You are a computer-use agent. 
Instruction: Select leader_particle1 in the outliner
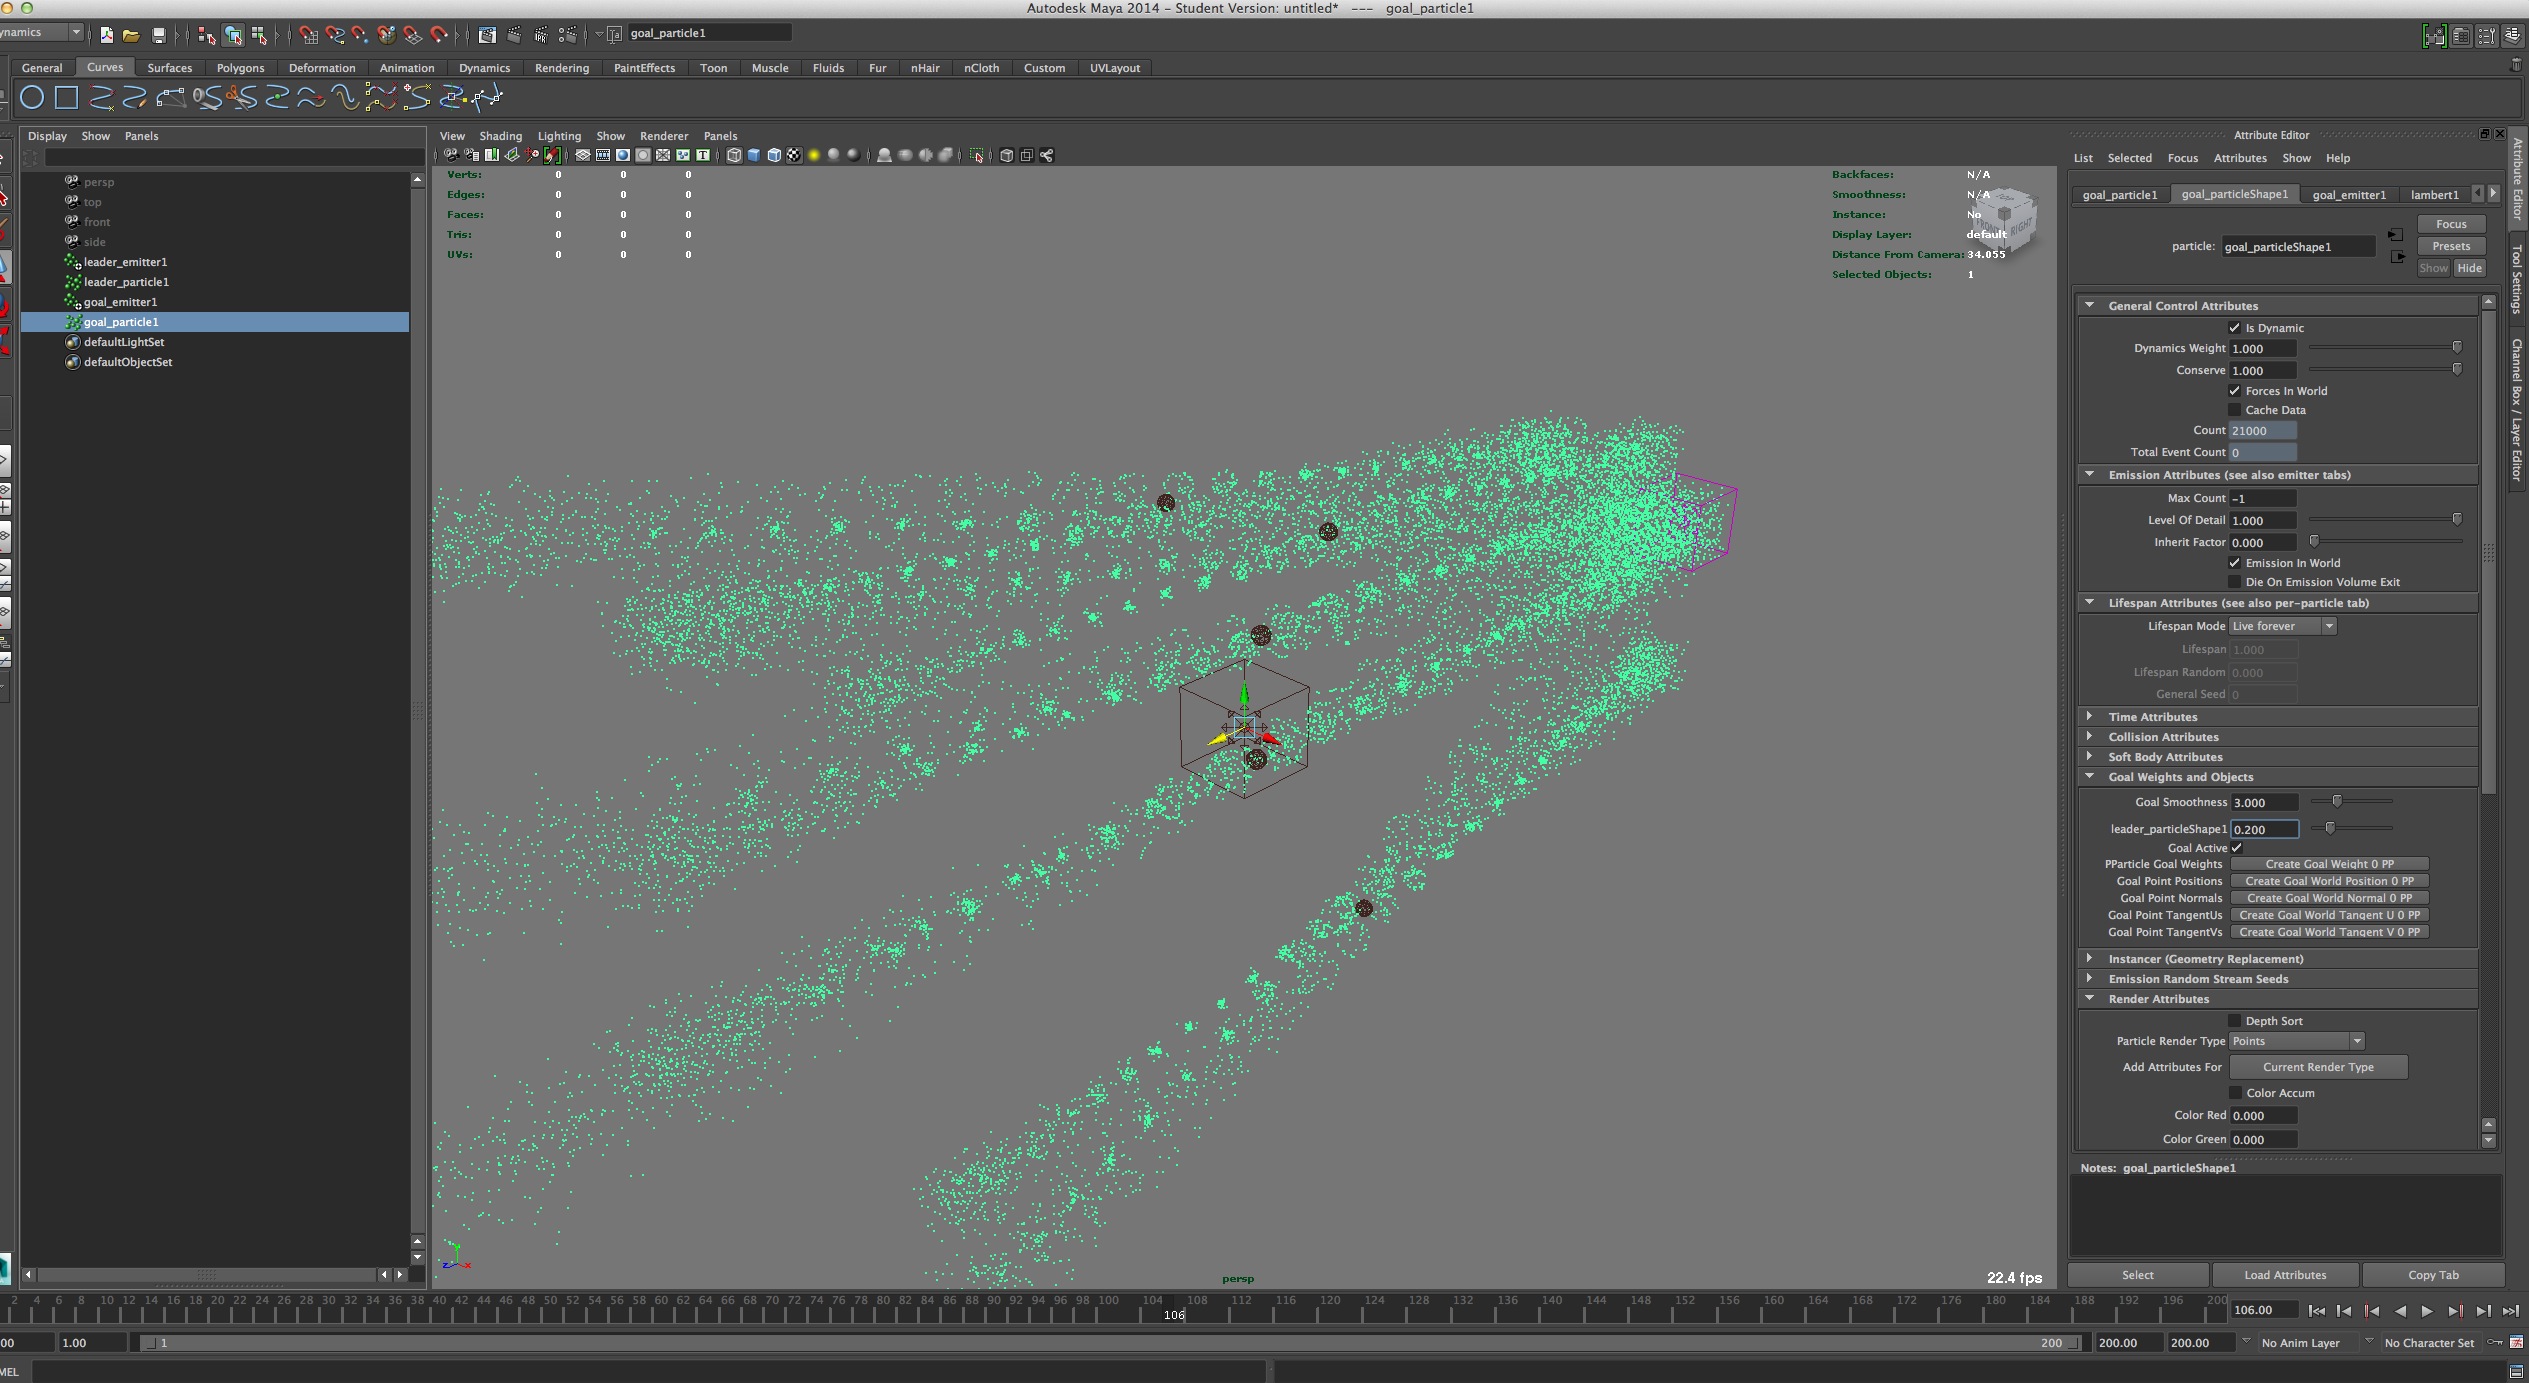[x=126, y=282]
